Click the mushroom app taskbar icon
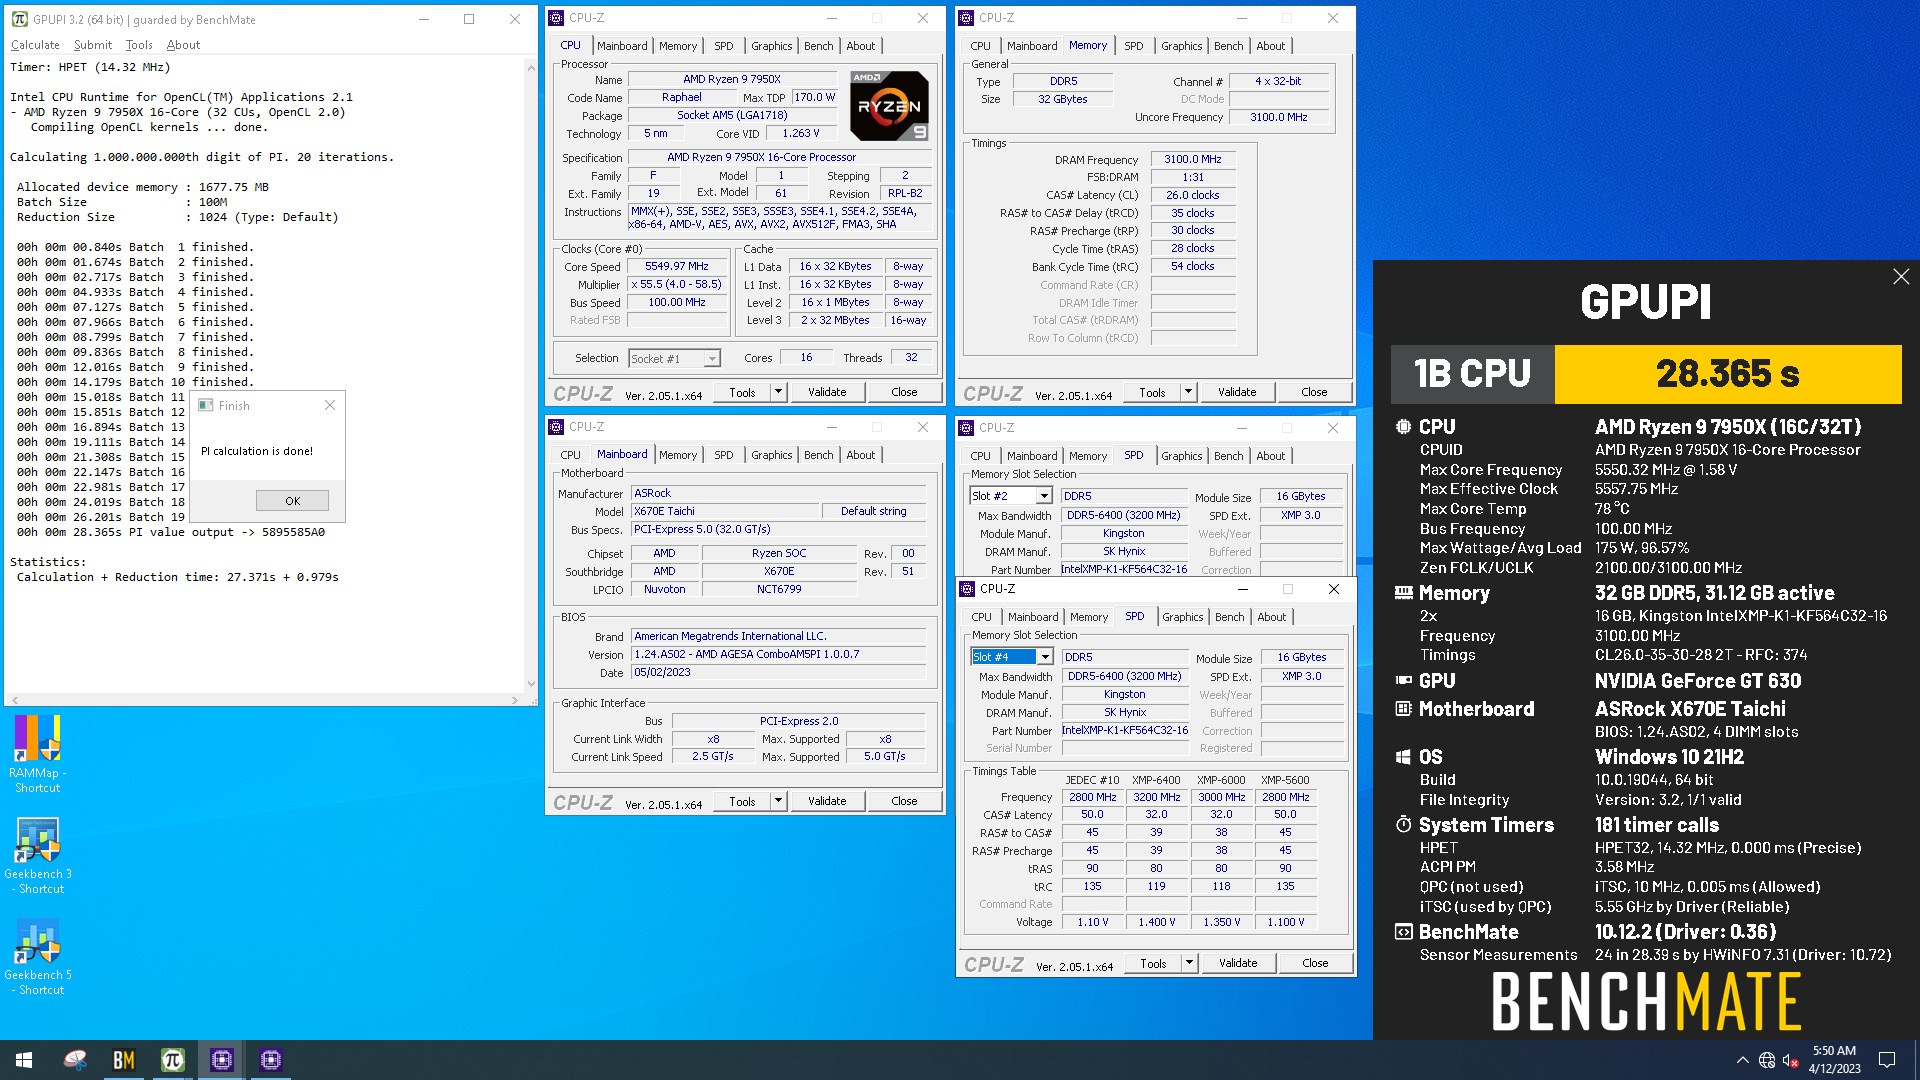This screenshot has height=1080, width=1920. point(75,1060)
